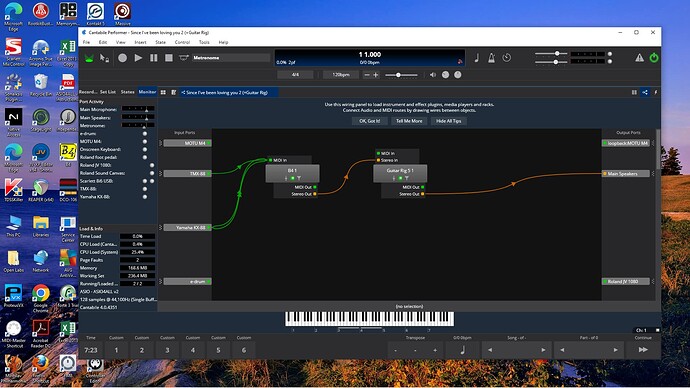This screenshot has height=388, width=690.
Task: Open the 120bpm tempo field
Action: coord(341,75)
